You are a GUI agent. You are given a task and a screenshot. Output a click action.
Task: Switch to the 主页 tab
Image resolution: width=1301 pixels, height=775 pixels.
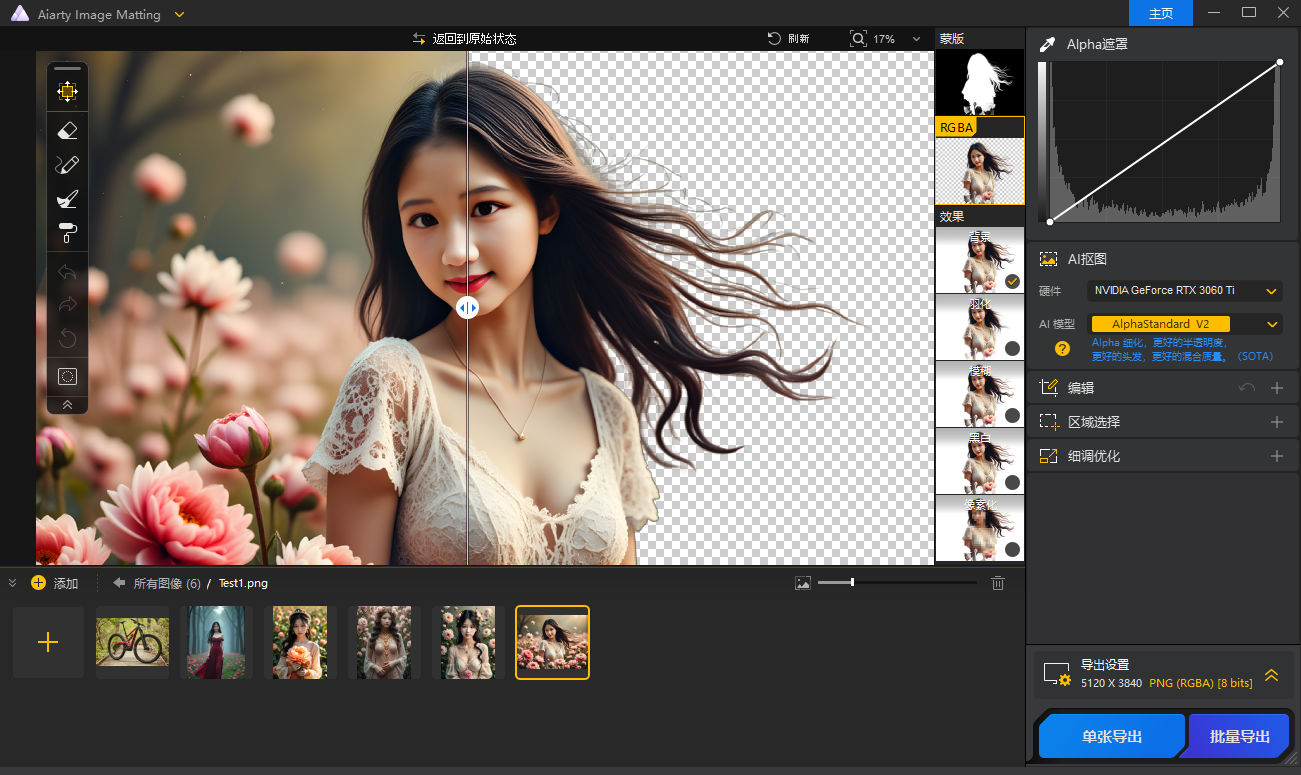[x=1160, y=13]
